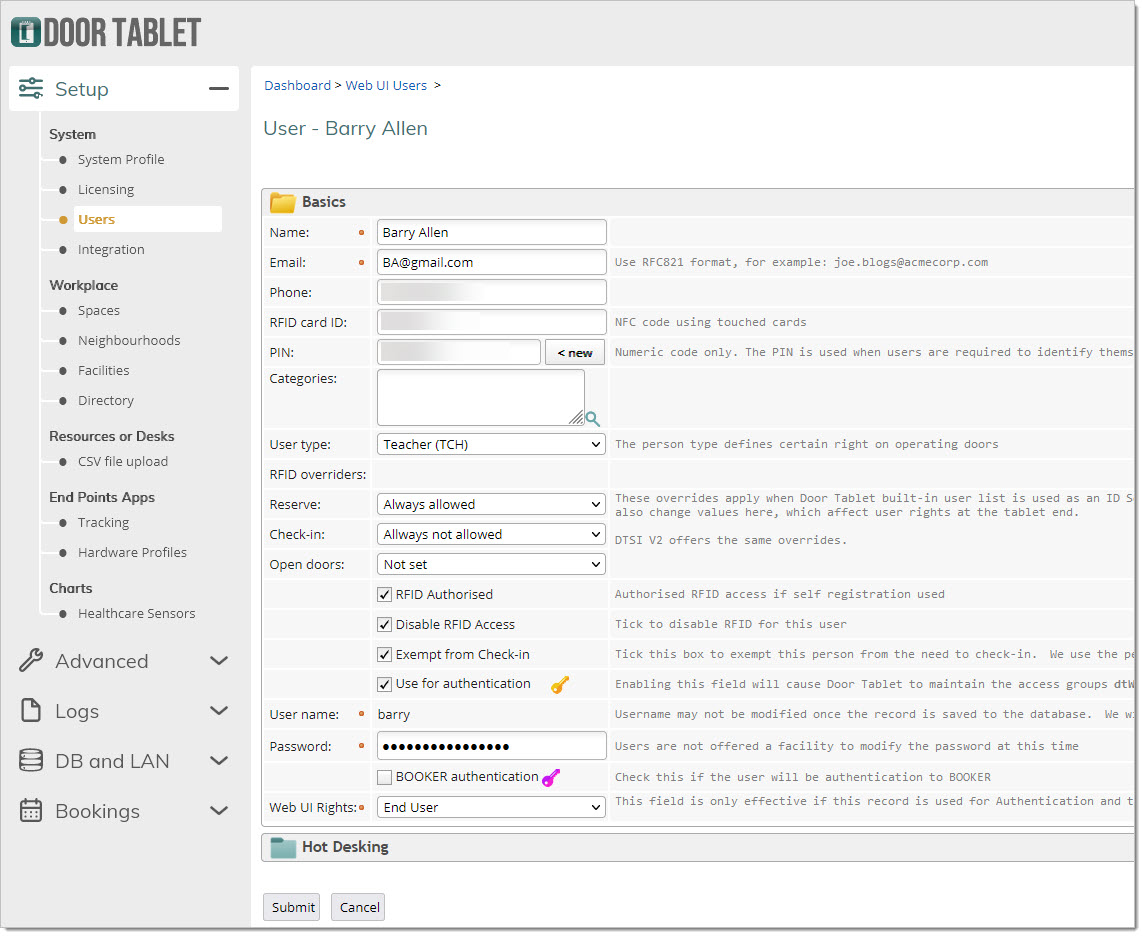
Task: Expand the Bookings menu chevron
Action: [x=219, y=811]
